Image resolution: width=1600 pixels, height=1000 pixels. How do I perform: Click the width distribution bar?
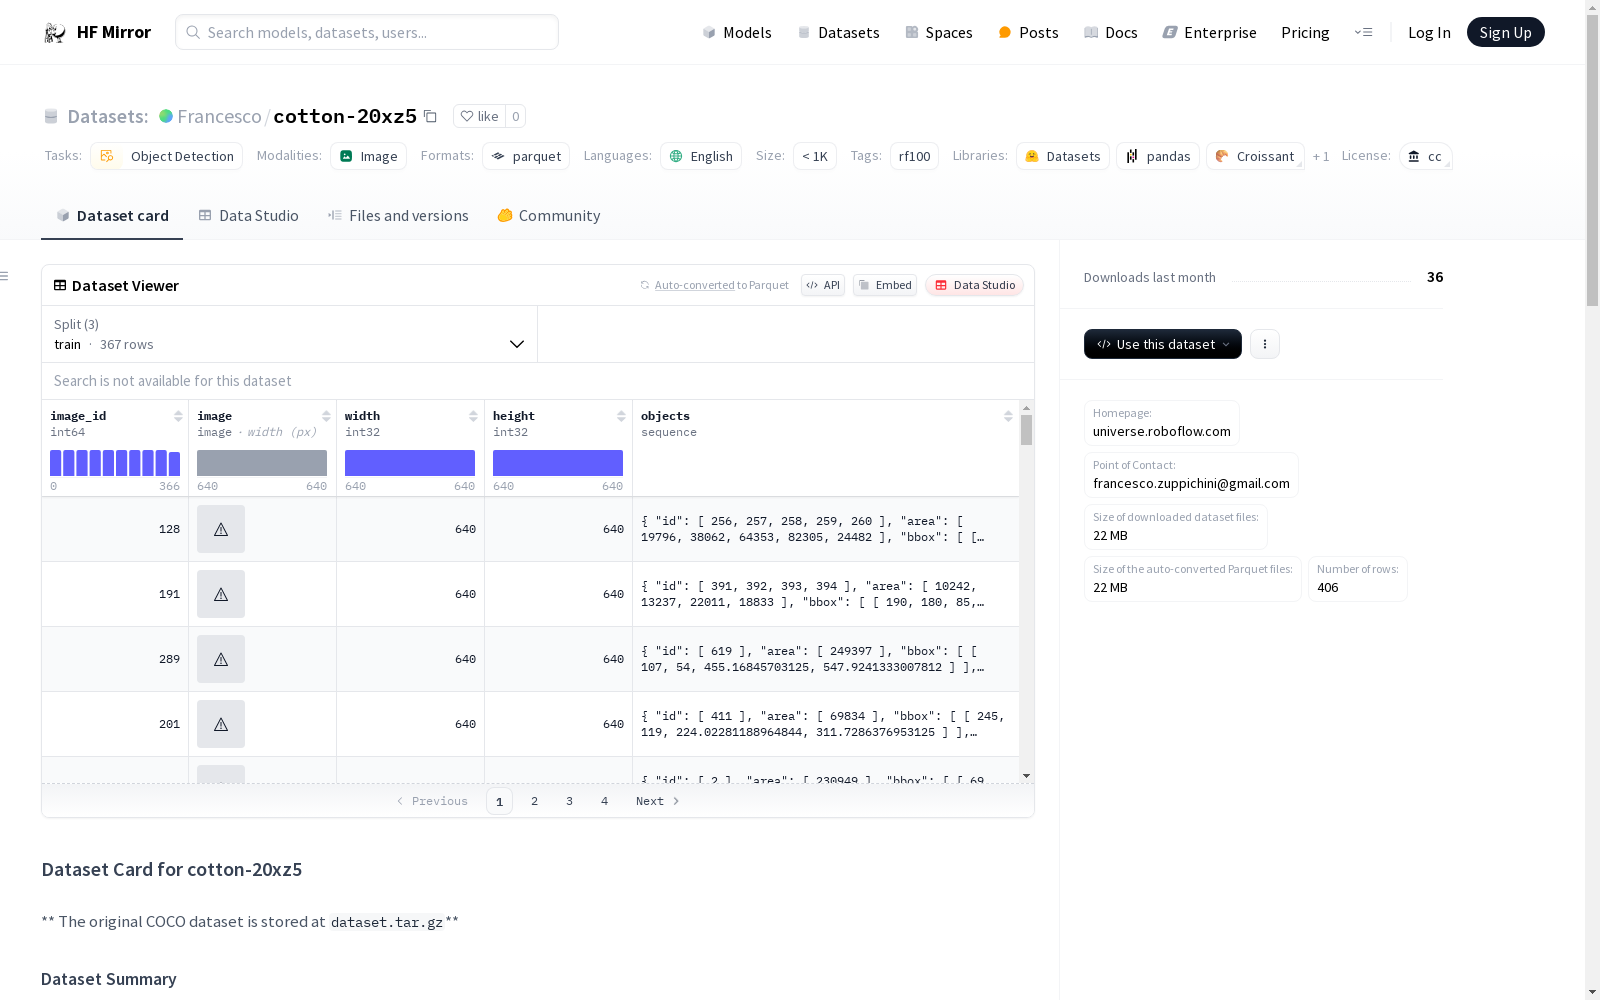click(410, 463)
